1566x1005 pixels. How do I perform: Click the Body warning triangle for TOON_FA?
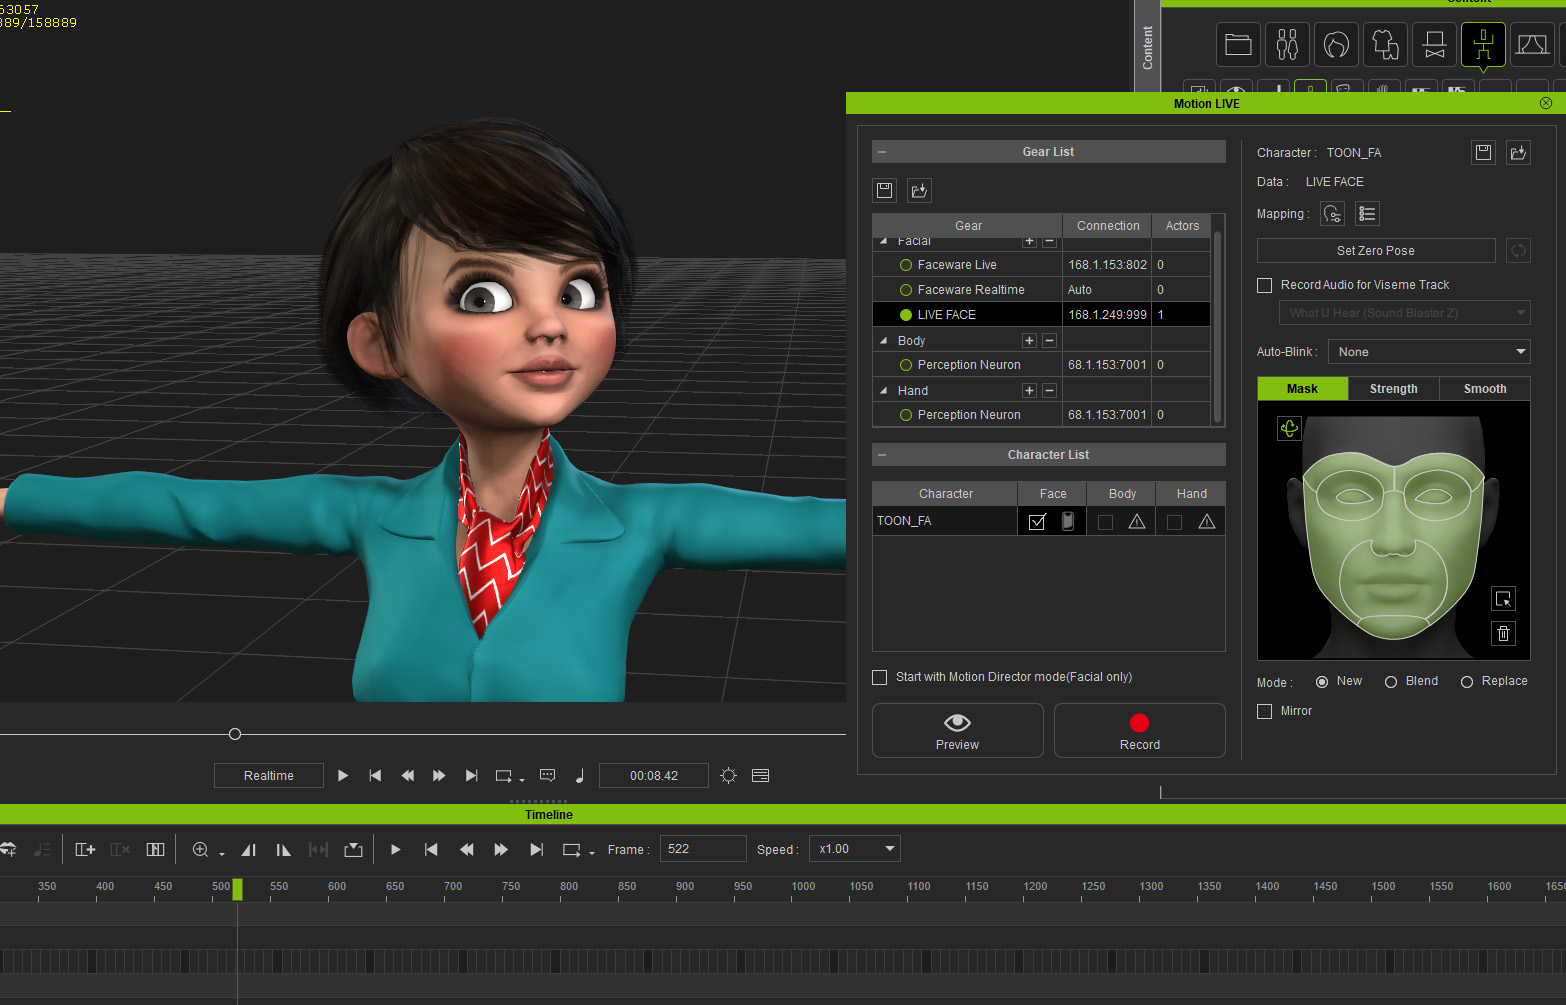[1137, 521]
